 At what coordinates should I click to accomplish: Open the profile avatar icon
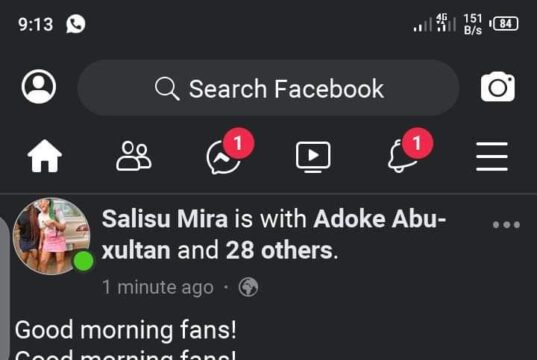[39, 87]
